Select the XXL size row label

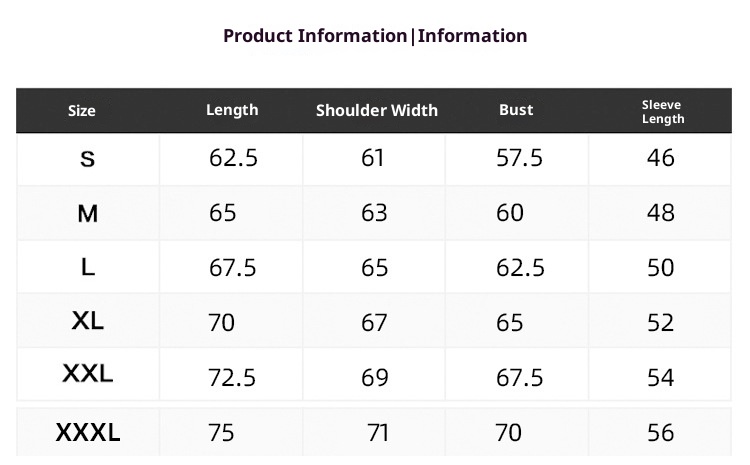[x=88, y=375]
